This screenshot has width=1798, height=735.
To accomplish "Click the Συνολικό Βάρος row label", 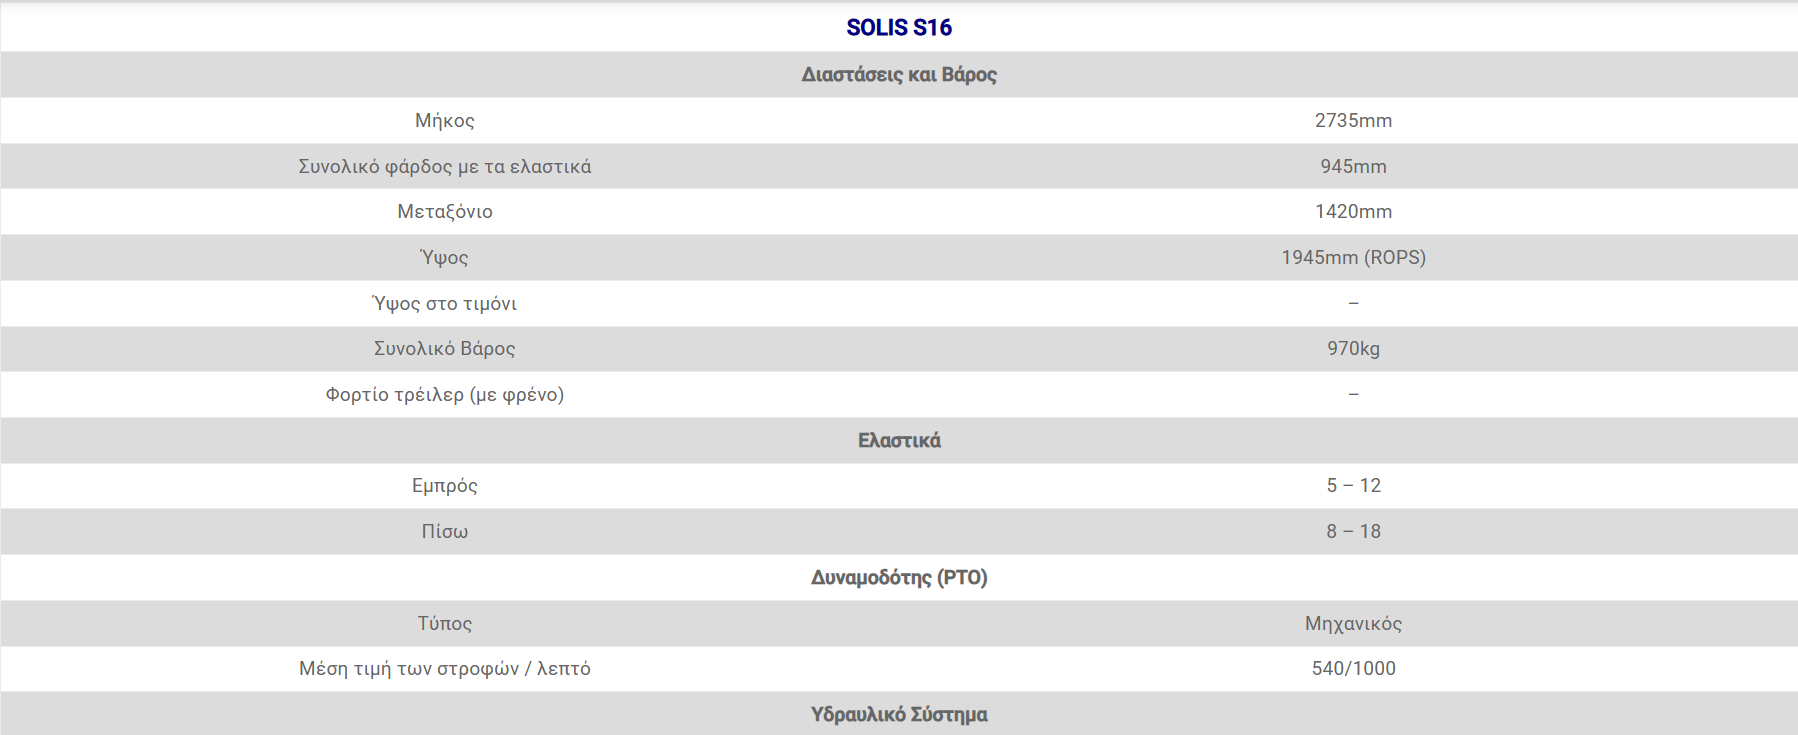I will point(444,349).
